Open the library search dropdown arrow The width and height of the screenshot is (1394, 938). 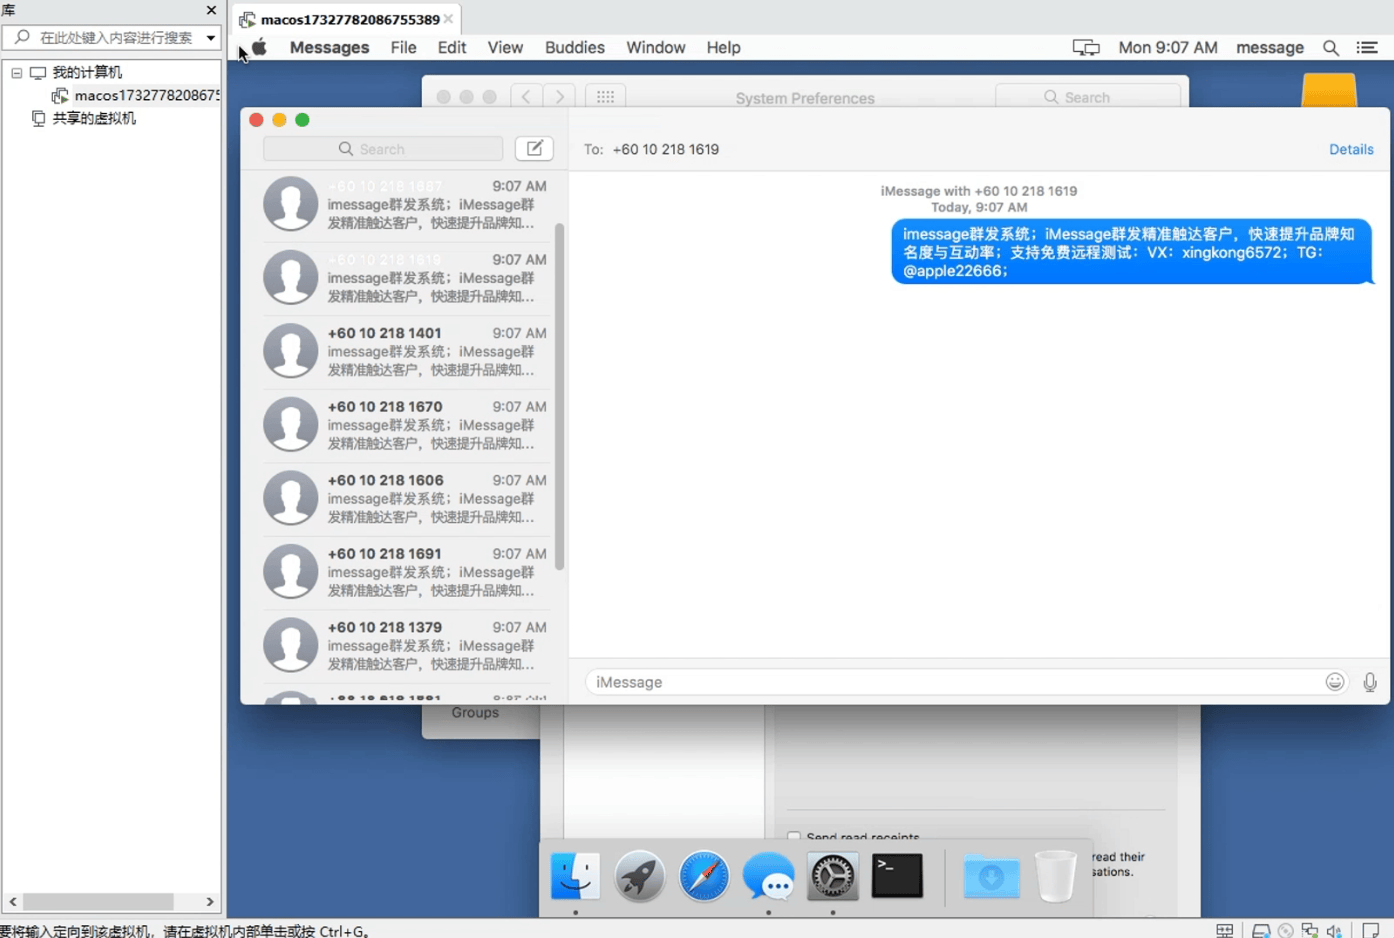[x=211, y=38]
